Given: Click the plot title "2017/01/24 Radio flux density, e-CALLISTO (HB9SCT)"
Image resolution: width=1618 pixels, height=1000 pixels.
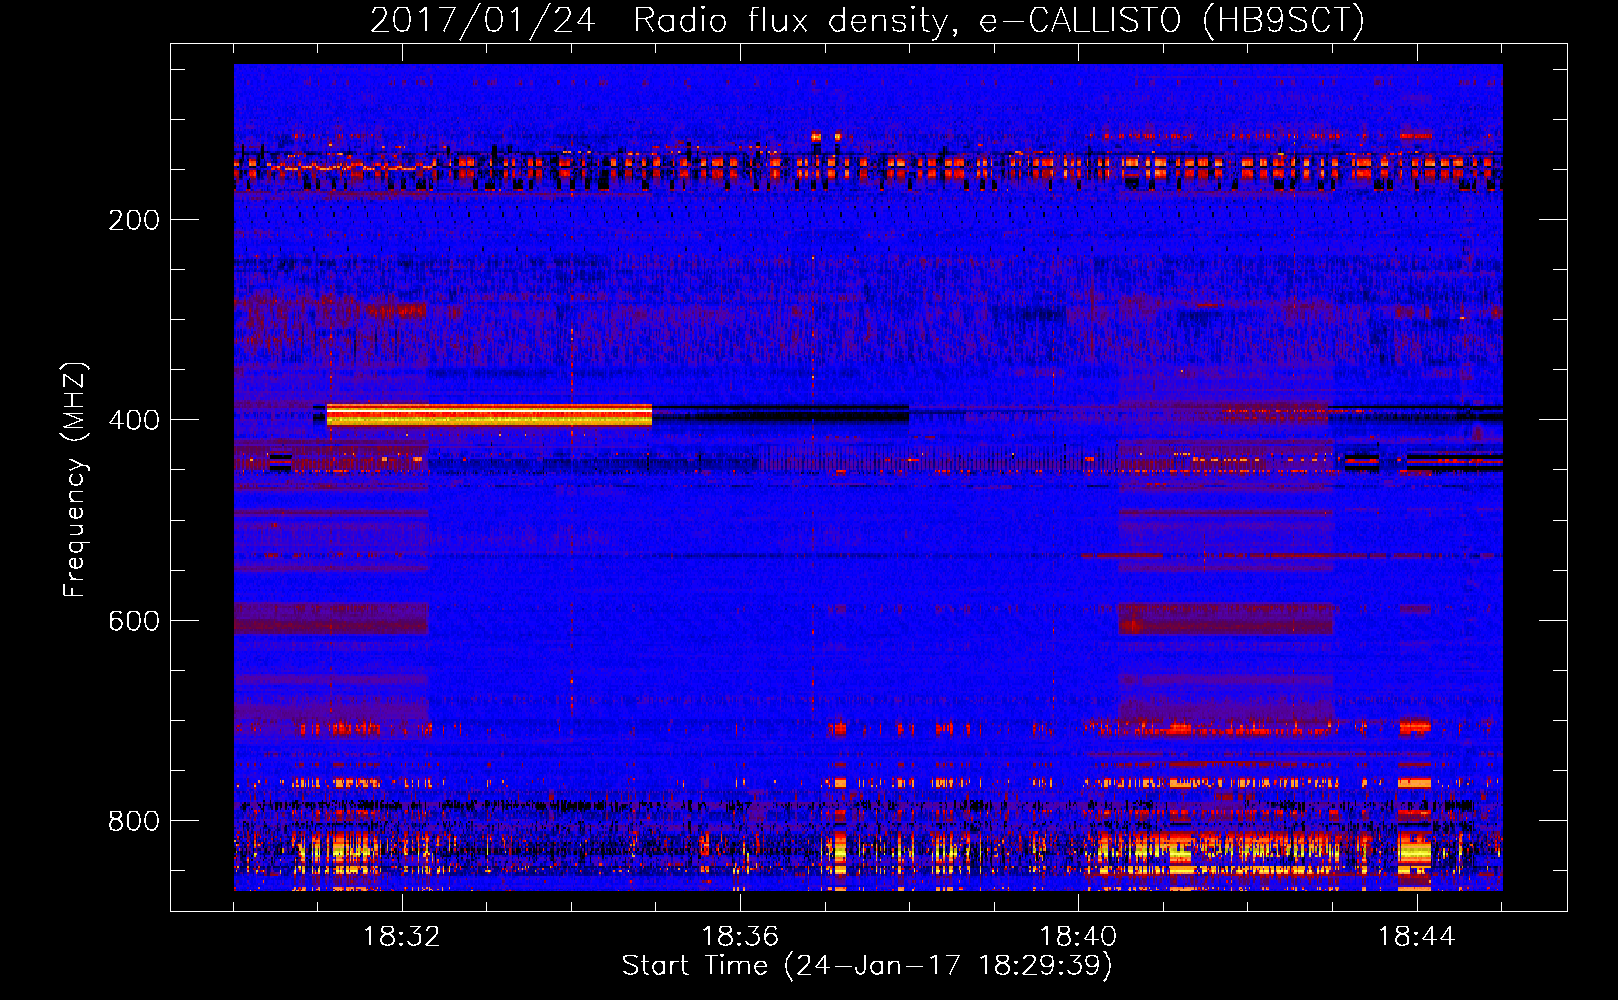Looking at the screenshot, I should 867,20.
